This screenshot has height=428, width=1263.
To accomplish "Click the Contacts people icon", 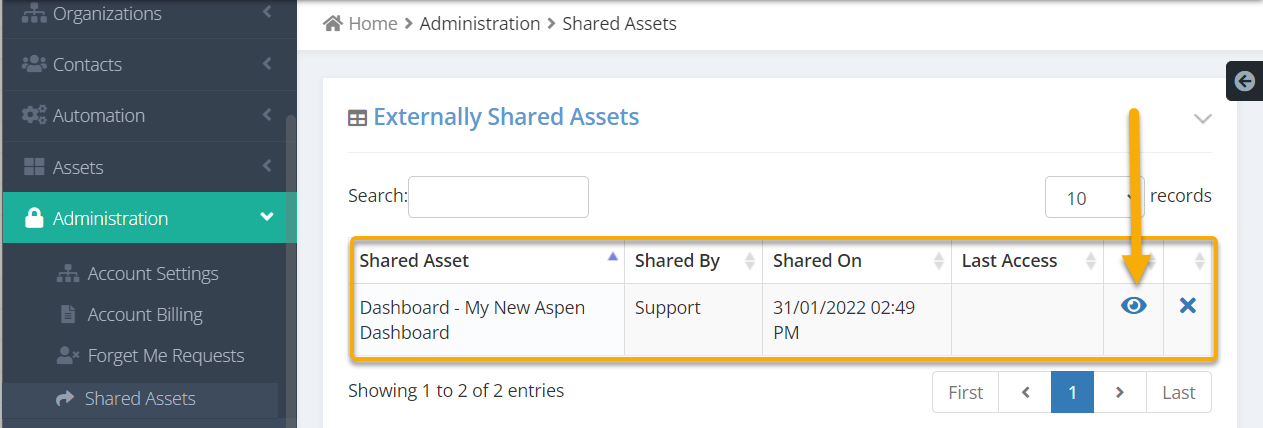I will coord(34,64).
